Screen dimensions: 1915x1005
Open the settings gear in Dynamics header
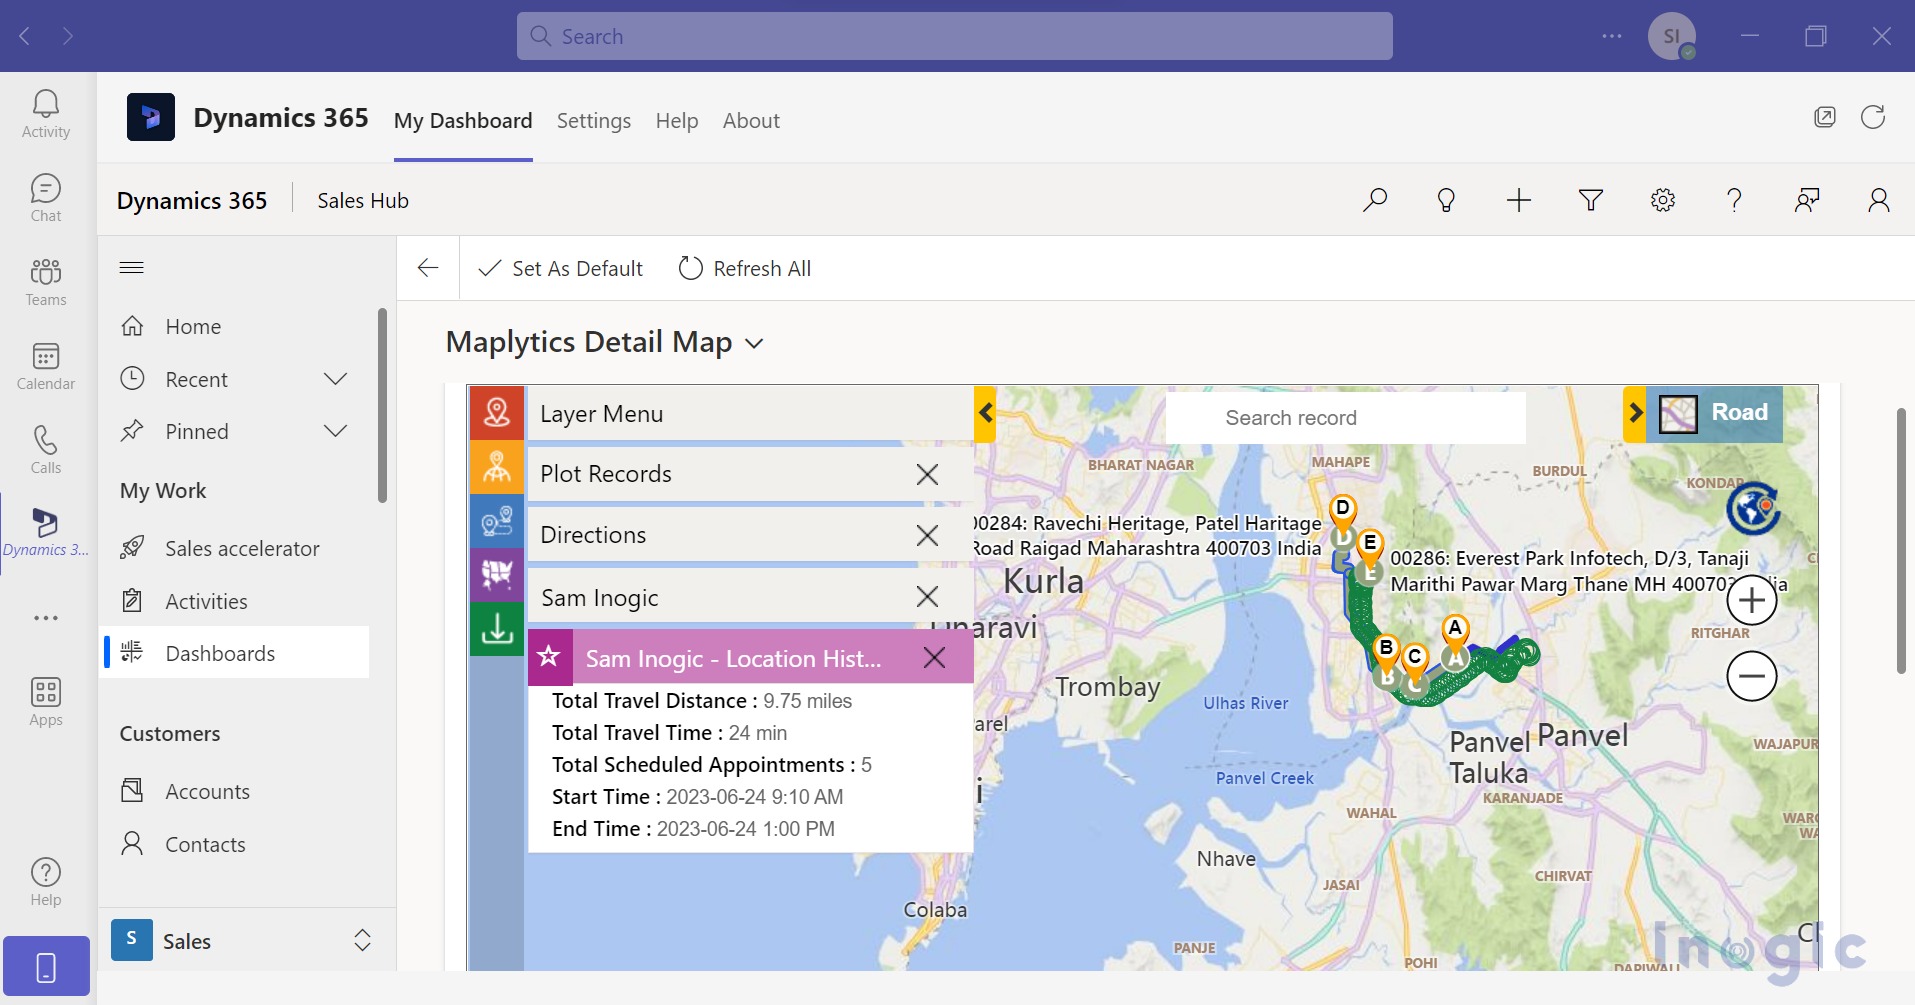1663,200
